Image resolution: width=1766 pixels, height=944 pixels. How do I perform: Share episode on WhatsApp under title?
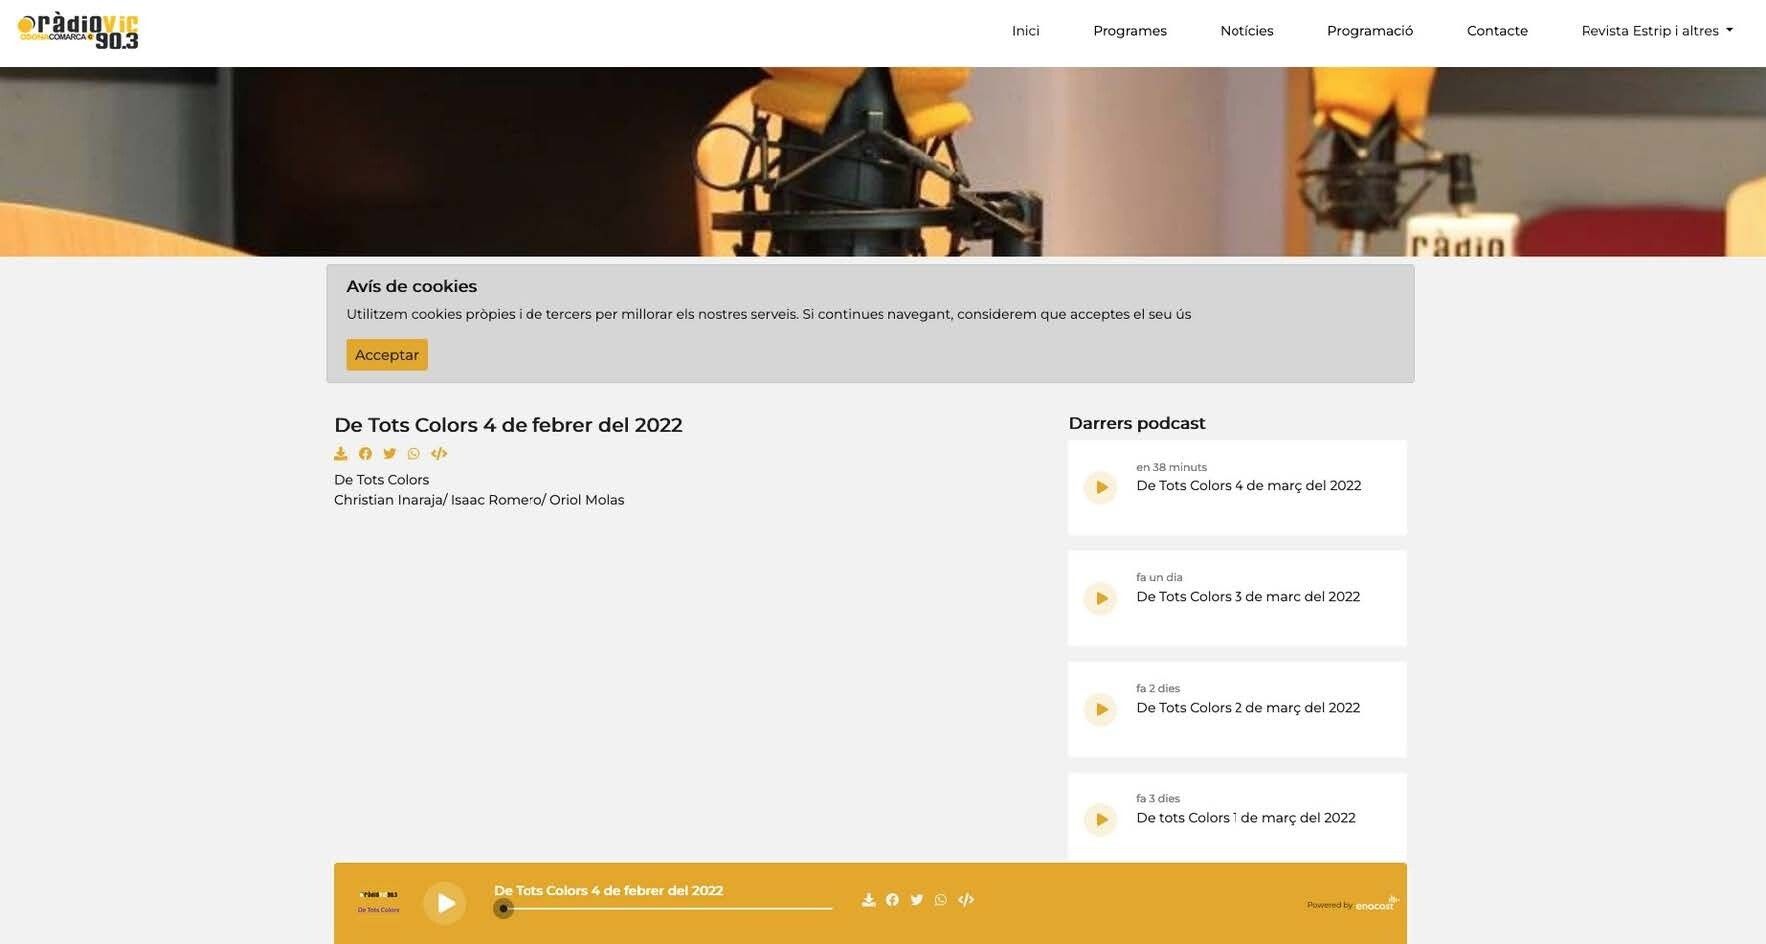coord(414,454)
